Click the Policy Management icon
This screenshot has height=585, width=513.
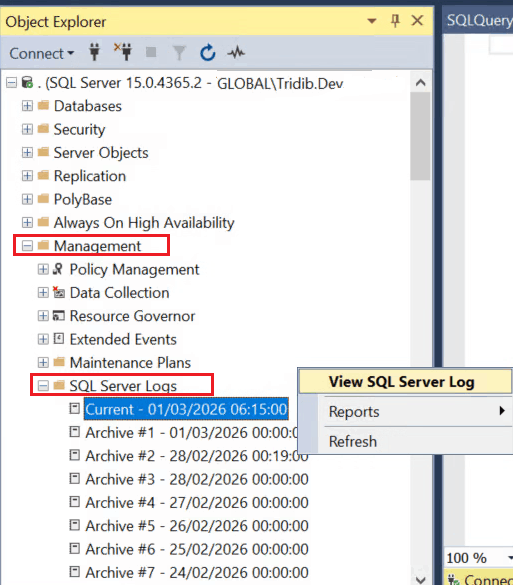point(58,269)
